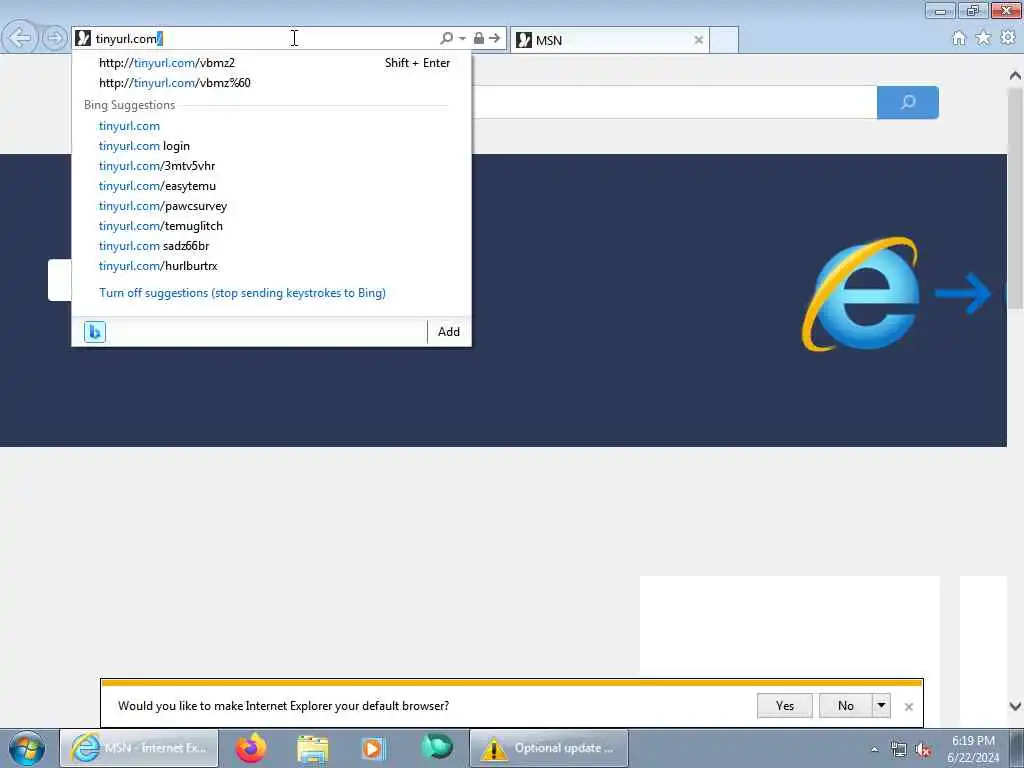Click the Show desktop strip
This screenshot has width=1024, height=768.
(1017, 748)
